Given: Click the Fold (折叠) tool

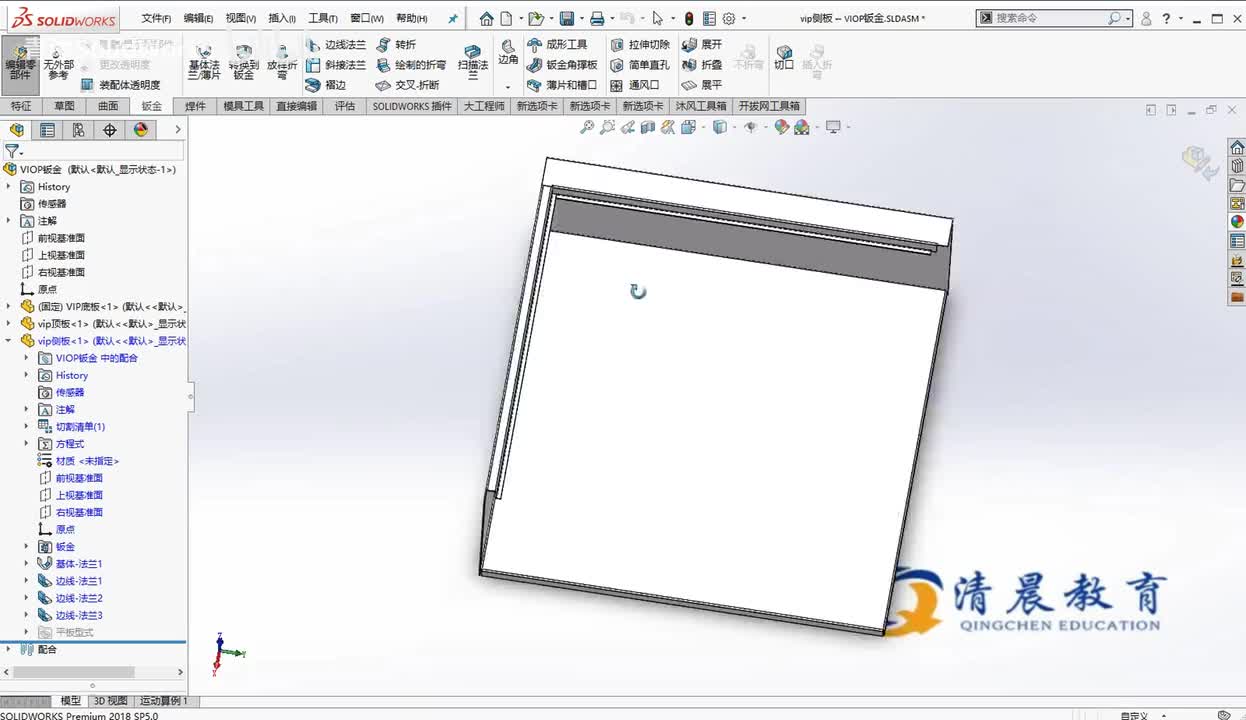Looking at the screenshot, I should coord(702,65).
